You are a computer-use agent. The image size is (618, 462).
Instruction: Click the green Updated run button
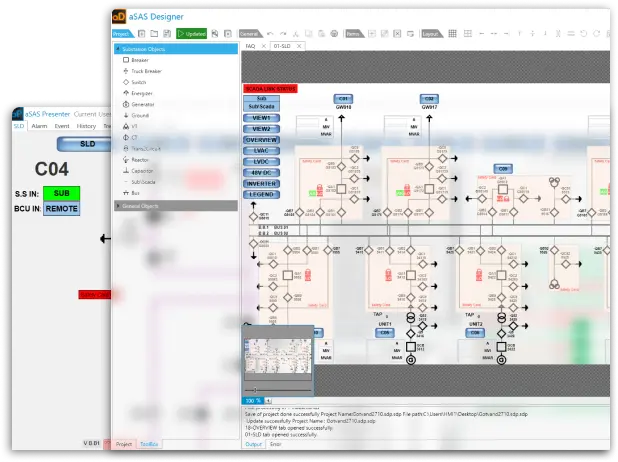point(192,34)
